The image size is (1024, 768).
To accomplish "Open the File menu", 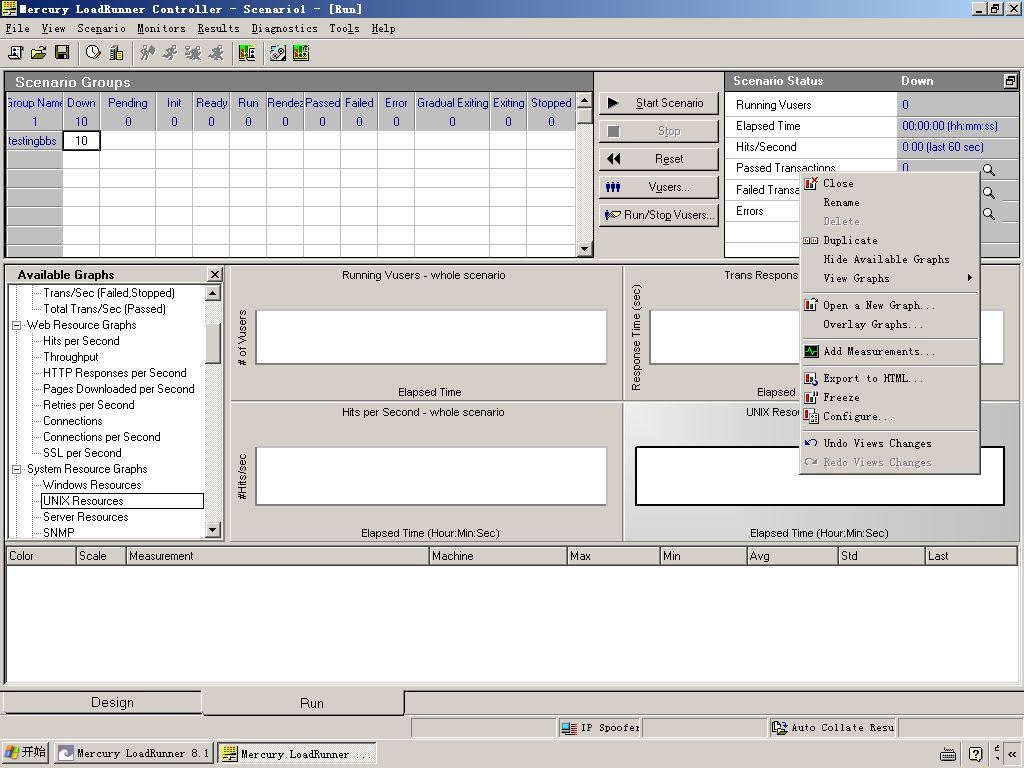I will tap(18, 29).
